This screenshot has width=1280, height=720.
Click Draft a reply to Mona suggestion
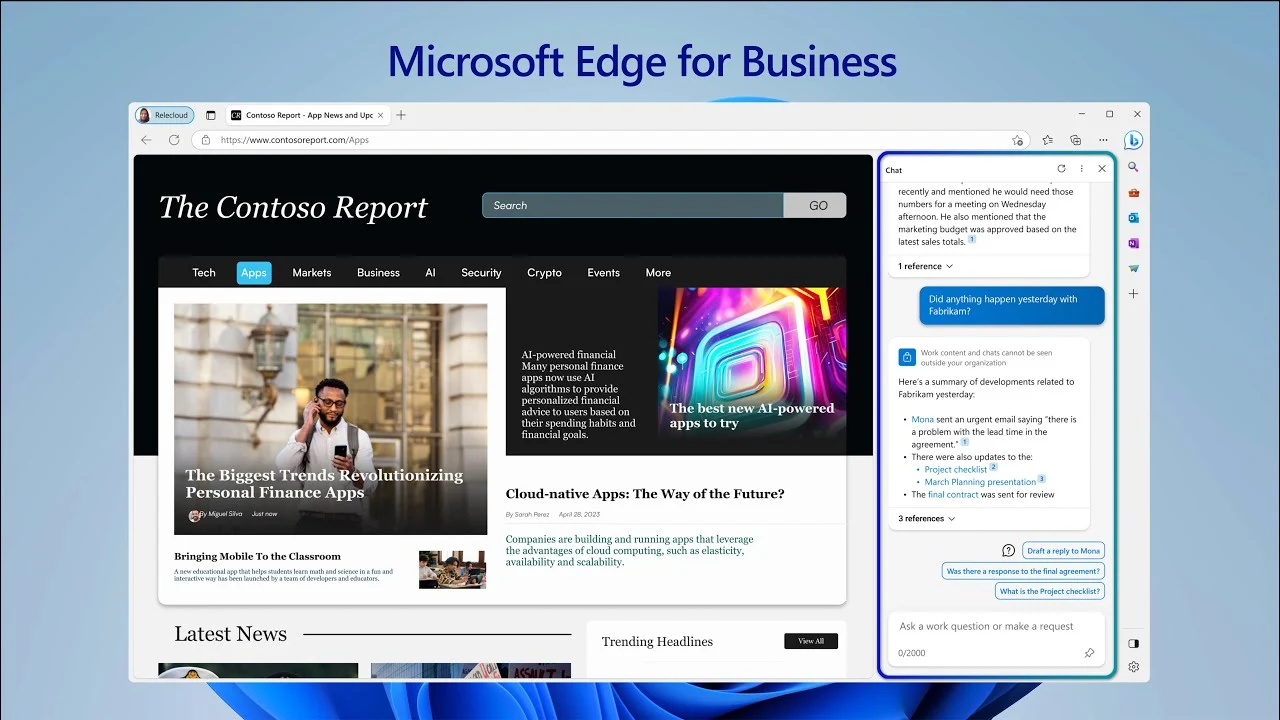coord(1063,551)
